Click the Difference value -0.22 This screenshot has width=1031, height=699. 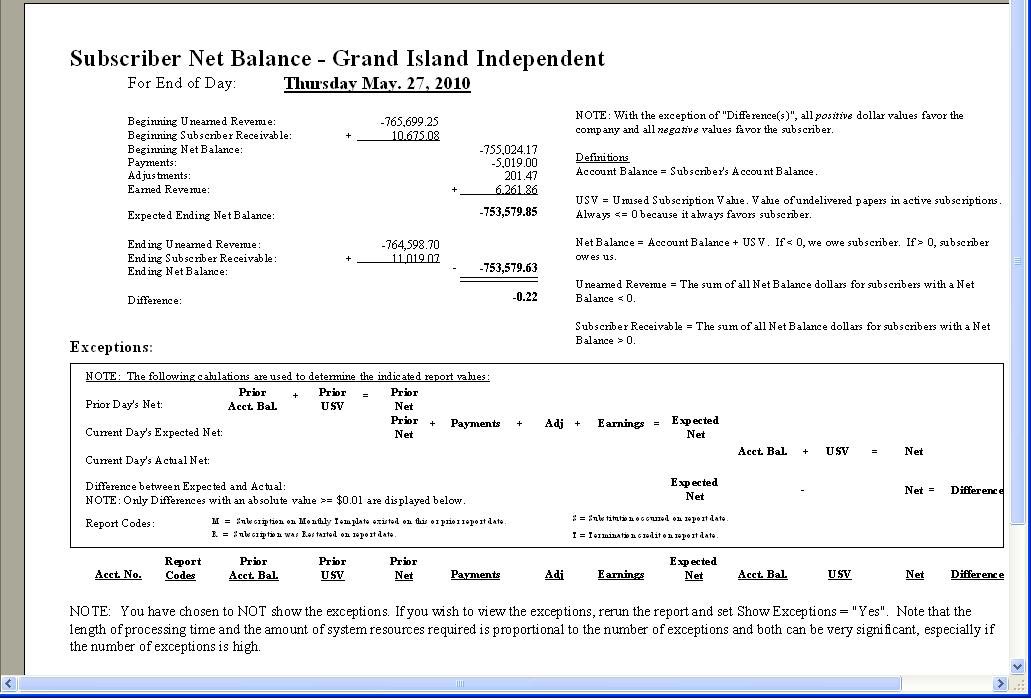click(x=524, y=297)
